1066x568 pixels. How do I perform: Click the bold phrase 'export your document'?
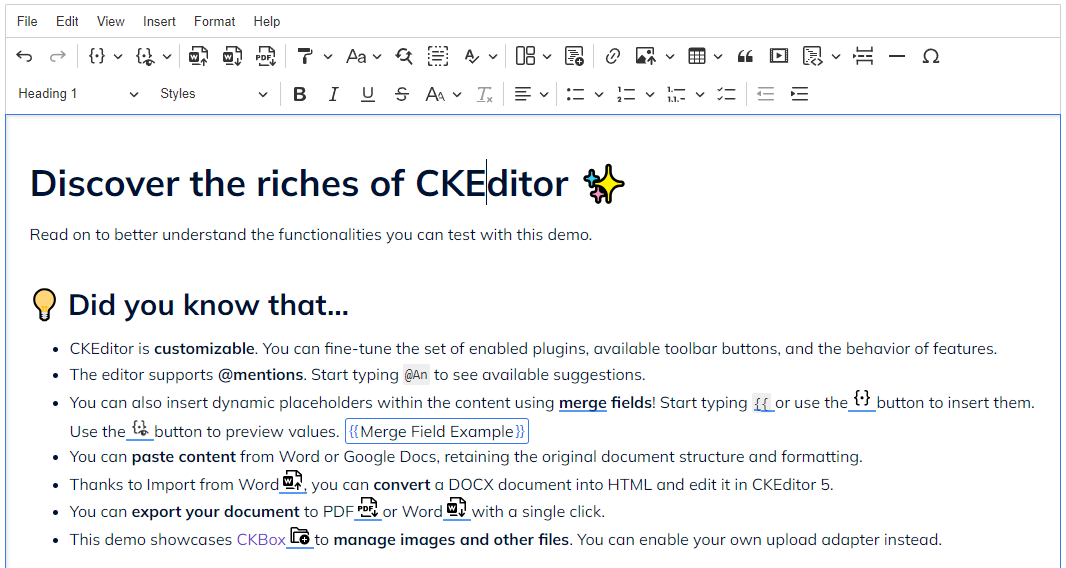pos(216,512)
